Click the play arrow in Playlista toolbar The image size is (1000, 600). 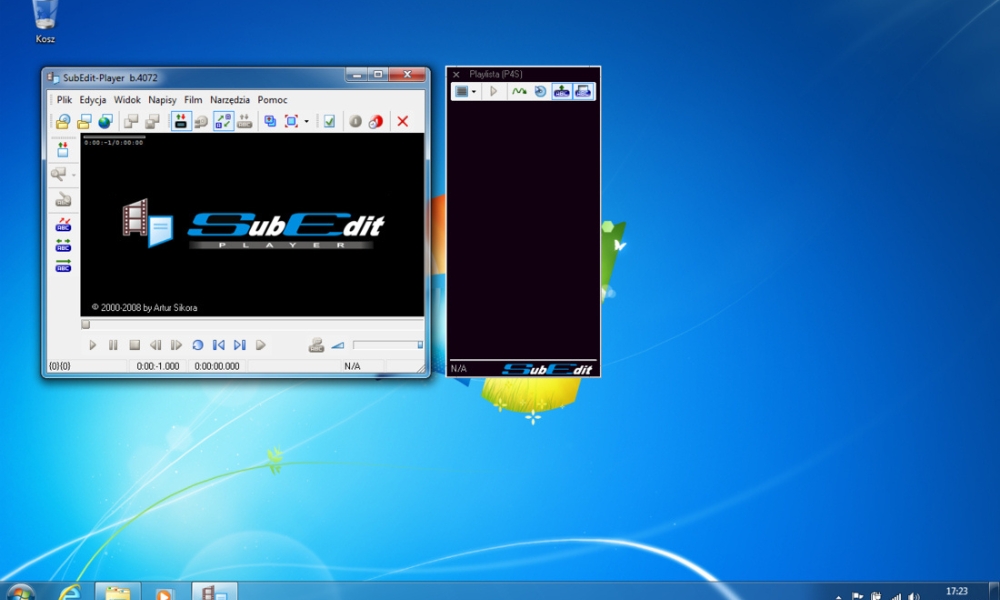point(494,91)
